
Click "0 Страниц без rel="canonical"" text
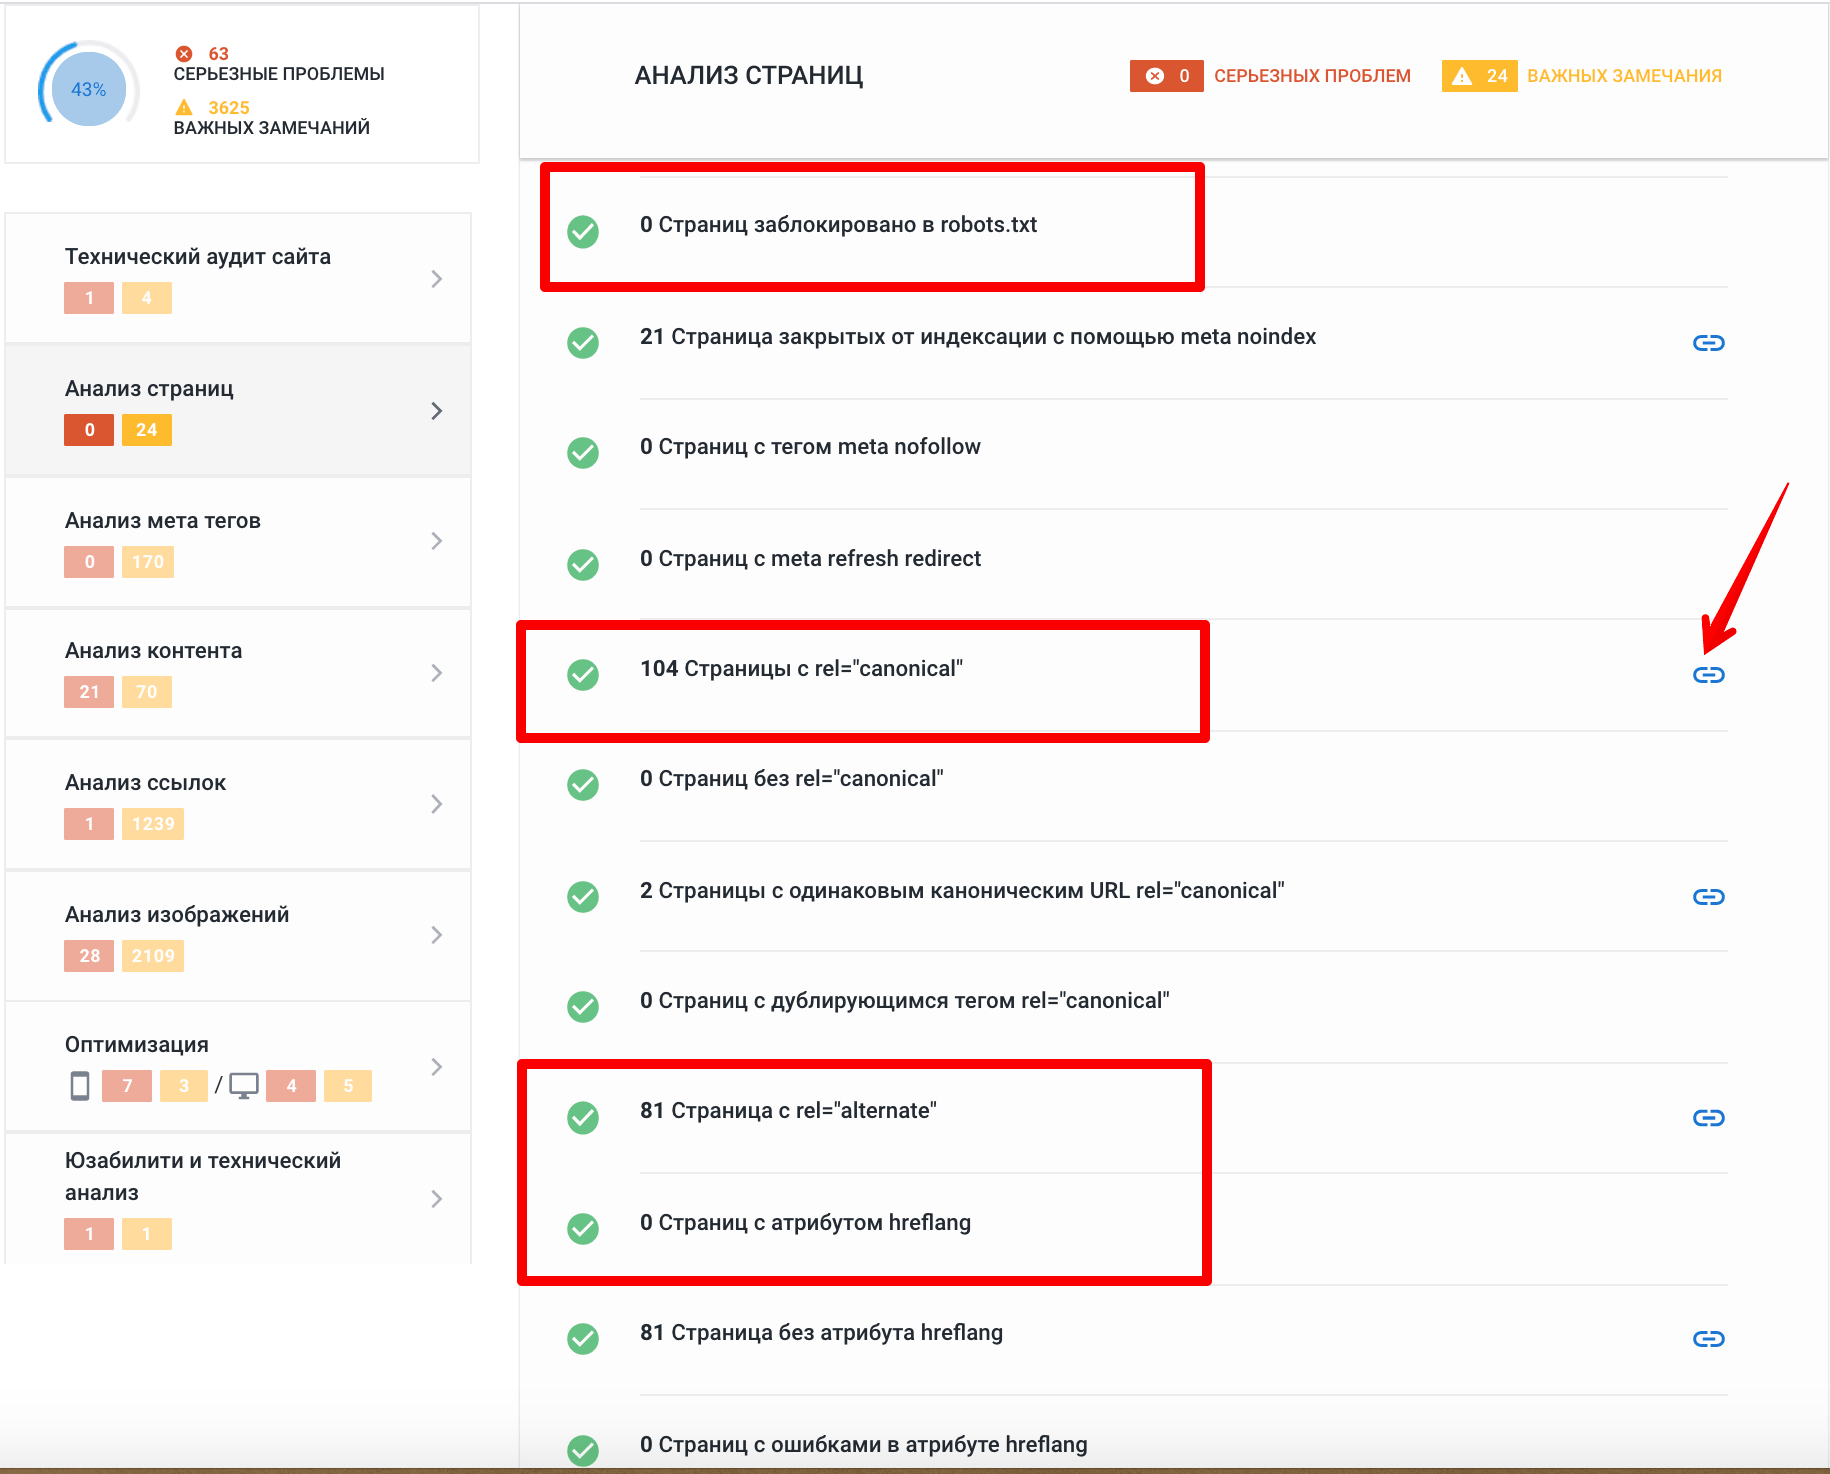click(792, 779)
